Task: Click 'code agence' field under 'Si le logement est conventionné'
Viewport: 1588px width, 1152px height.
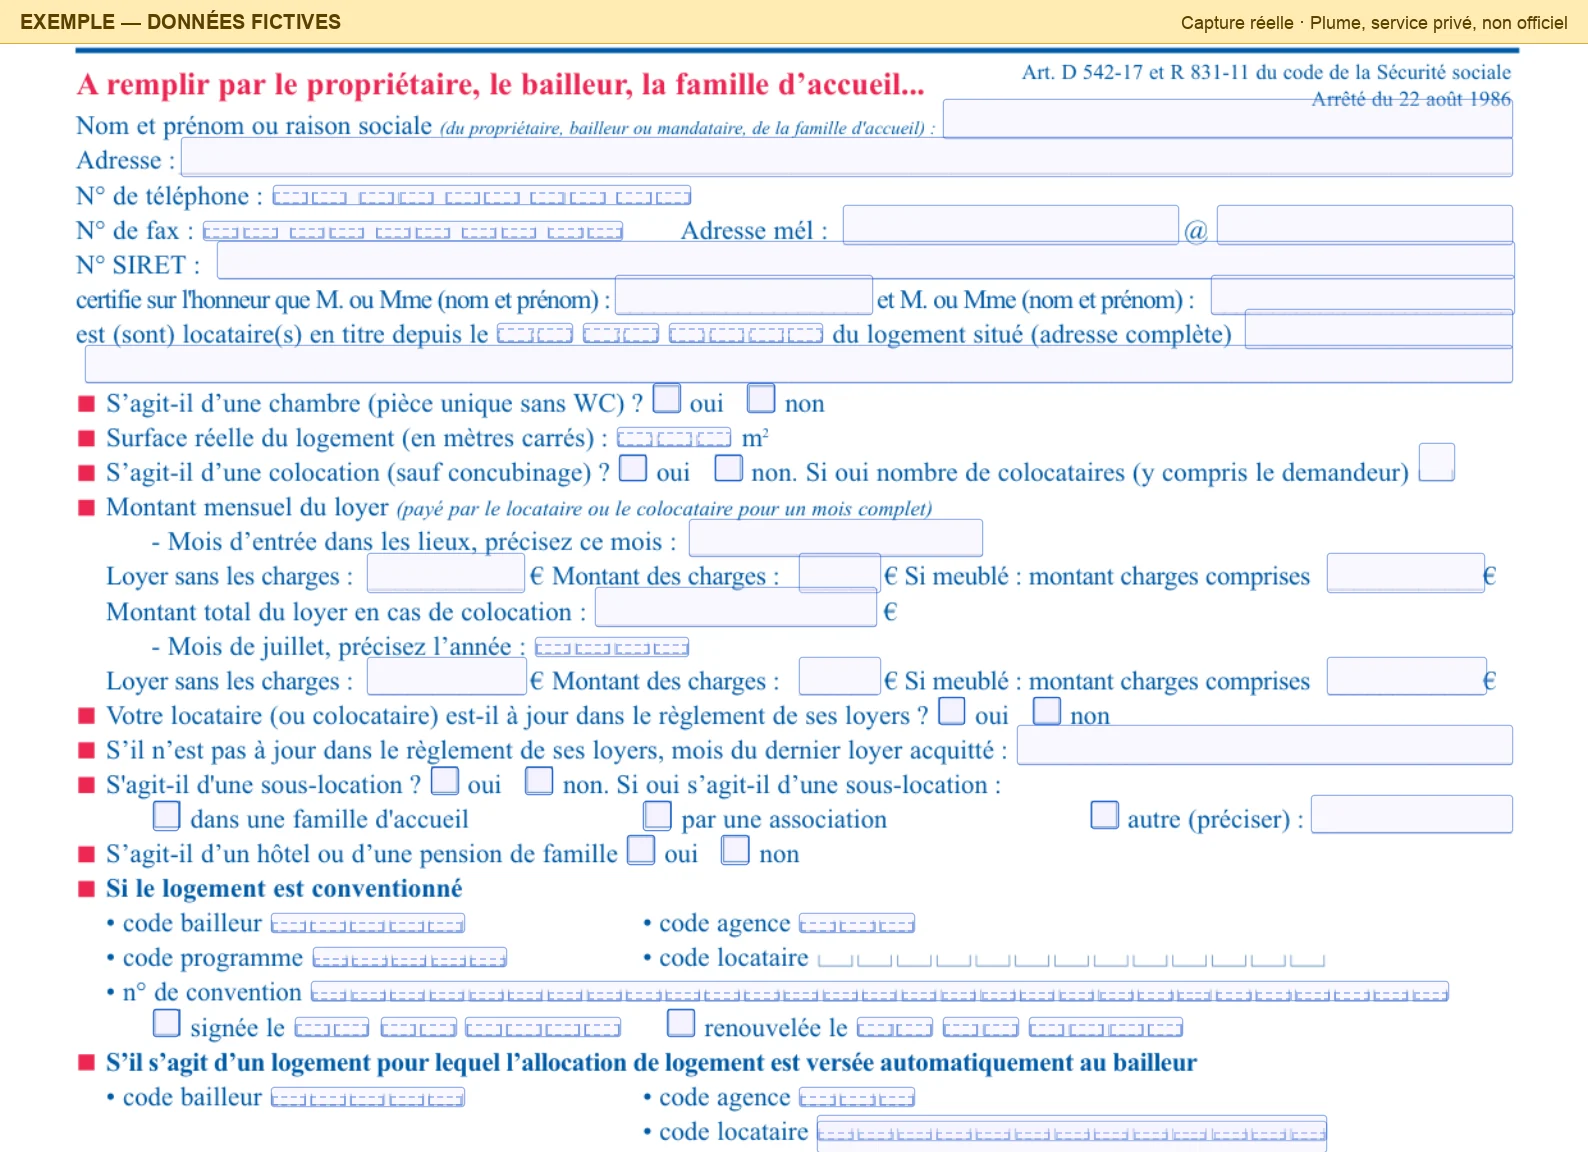Action: pyautogui.click(x=857, y=924)
